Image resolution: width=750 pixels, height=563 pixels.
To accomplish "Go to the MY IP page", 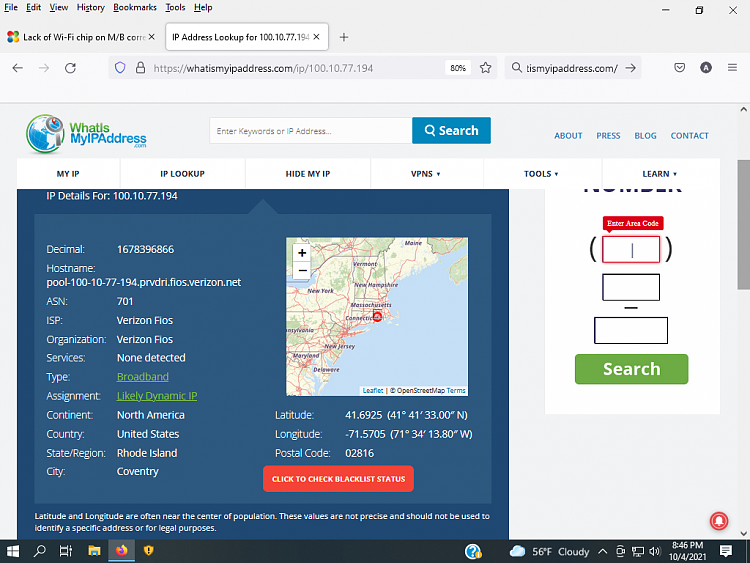I will click(68, 174).
